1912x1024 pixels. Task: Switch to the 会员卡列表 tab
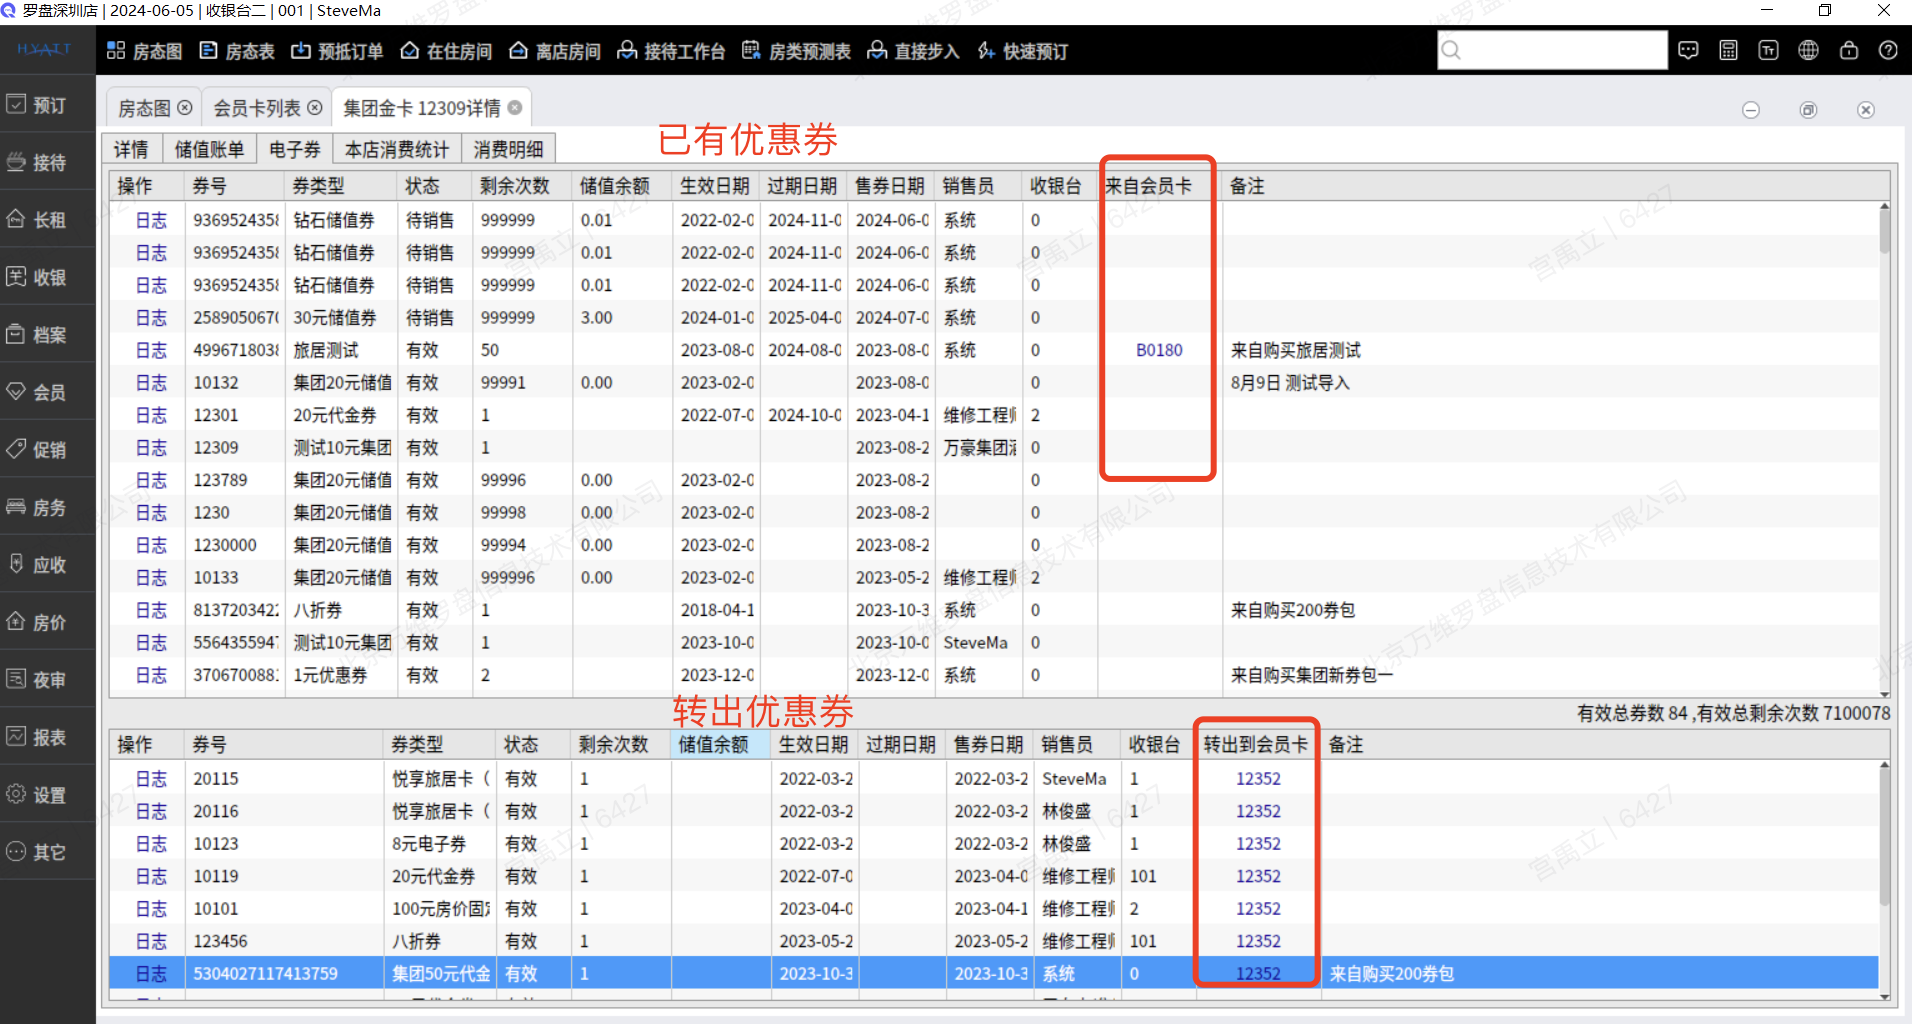coord(257,108)
